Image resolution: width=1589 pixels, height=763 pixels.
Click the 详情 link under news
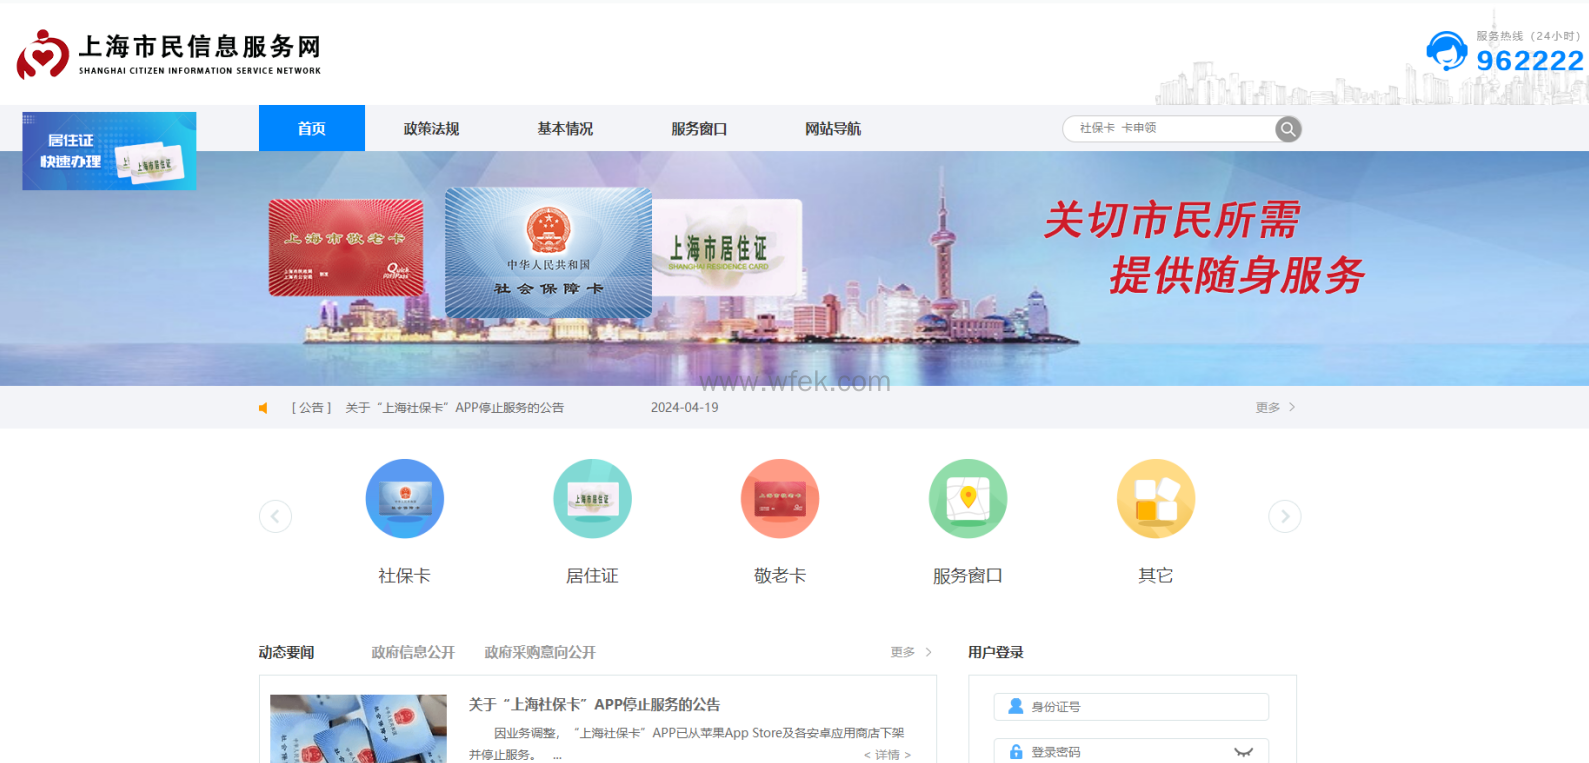[887, 755]
